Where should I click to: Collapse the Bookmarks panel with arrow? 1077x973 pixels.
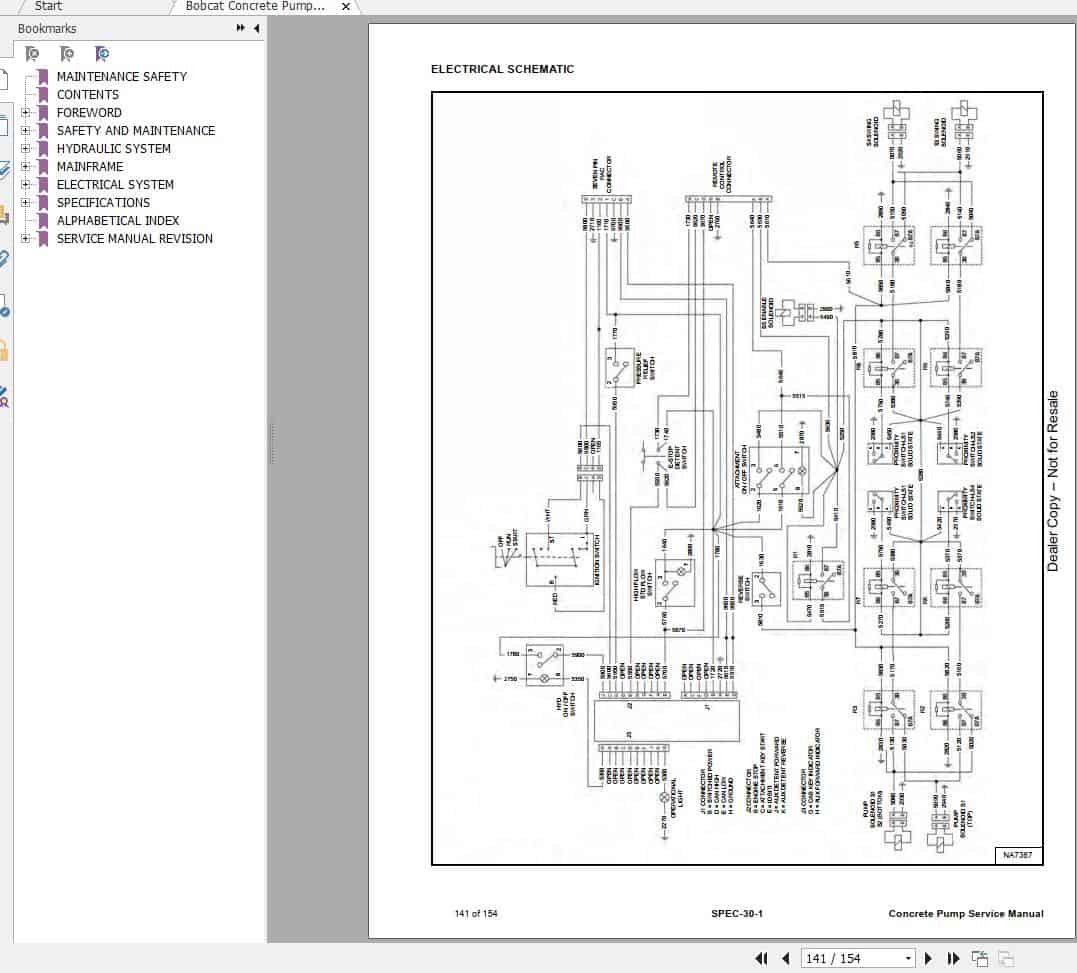(x=256, y=28)
